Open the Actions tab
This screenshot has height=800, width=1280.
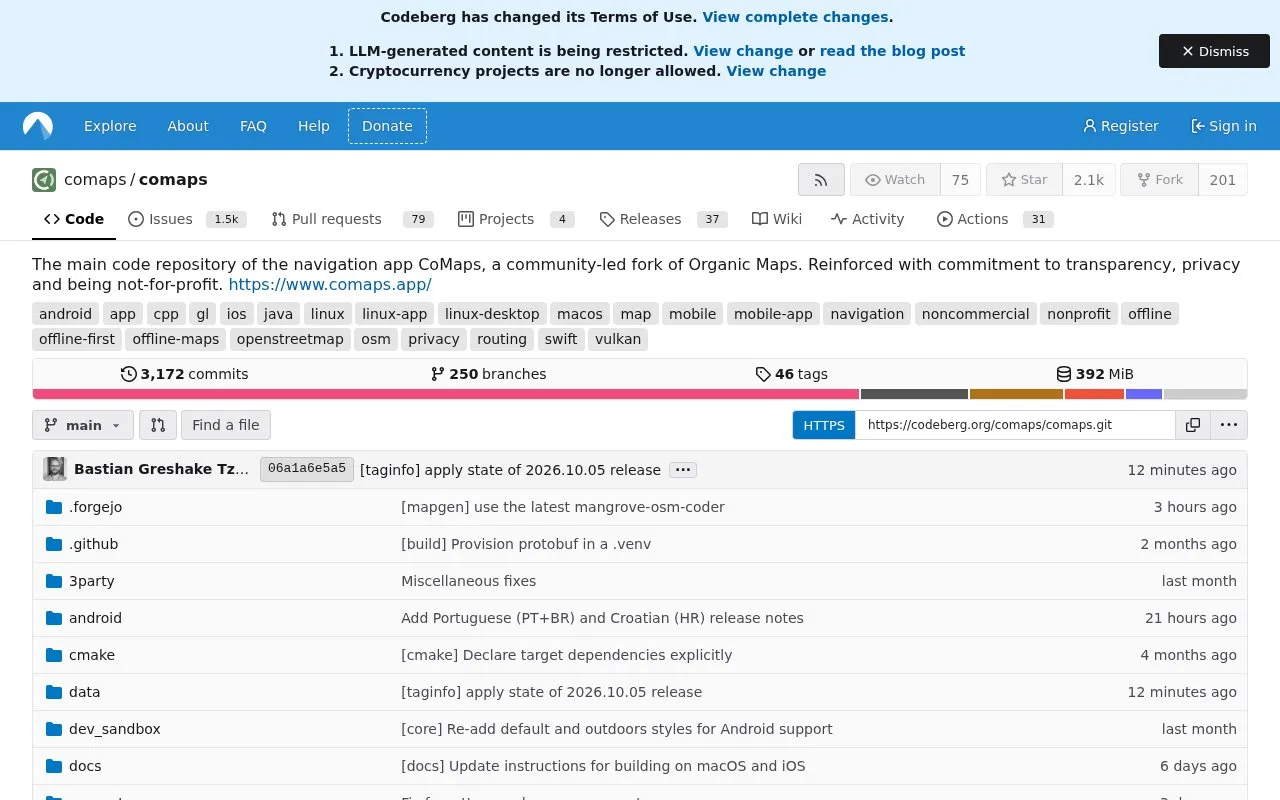[995, 219]
